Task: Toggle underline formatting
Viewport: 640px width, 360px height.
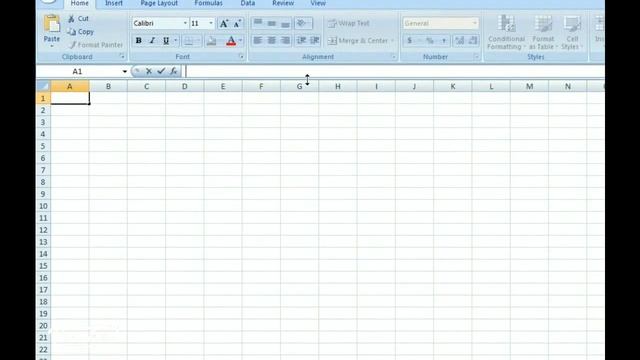Action: coord(166,41)
